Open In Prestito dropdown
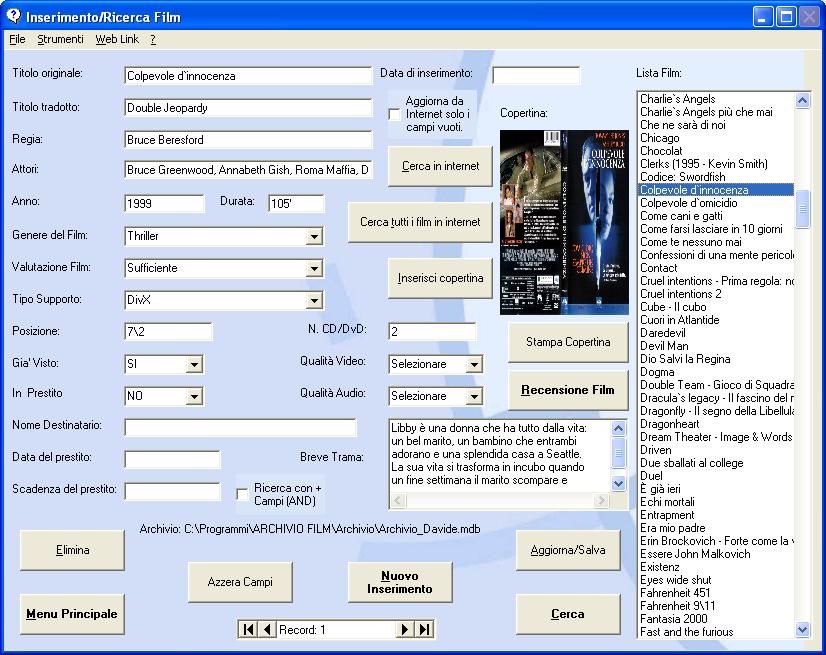 click(x=194, y=396)
